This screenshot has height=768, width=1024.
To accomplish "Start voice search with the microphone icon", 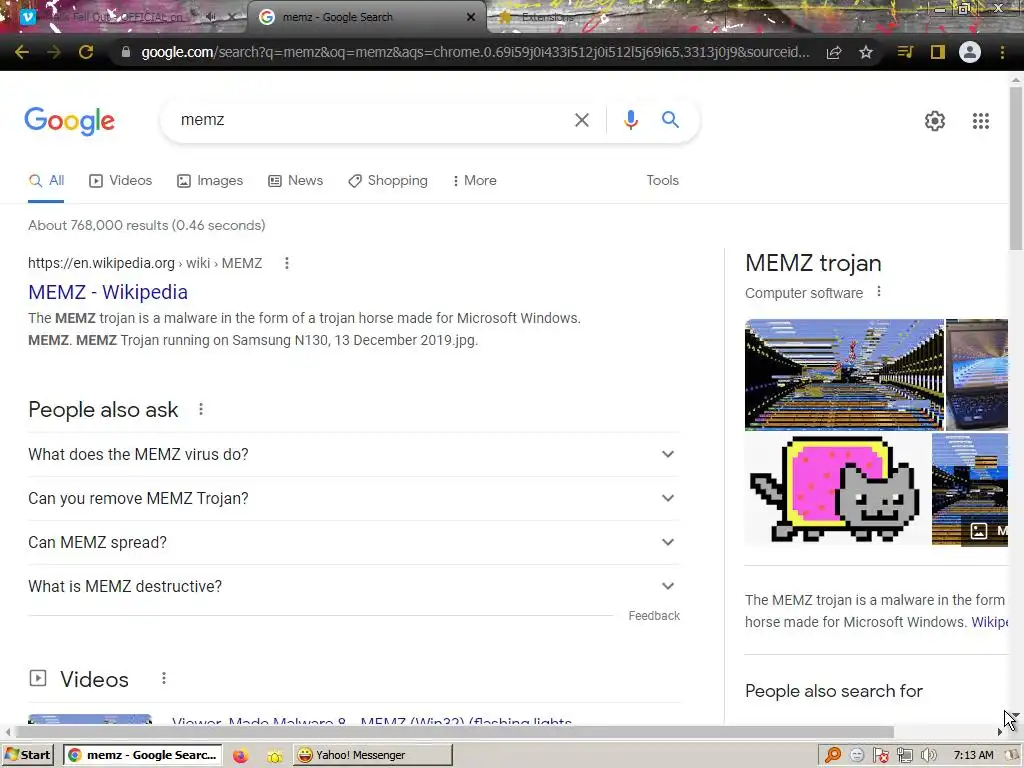I will coord(630,120).
